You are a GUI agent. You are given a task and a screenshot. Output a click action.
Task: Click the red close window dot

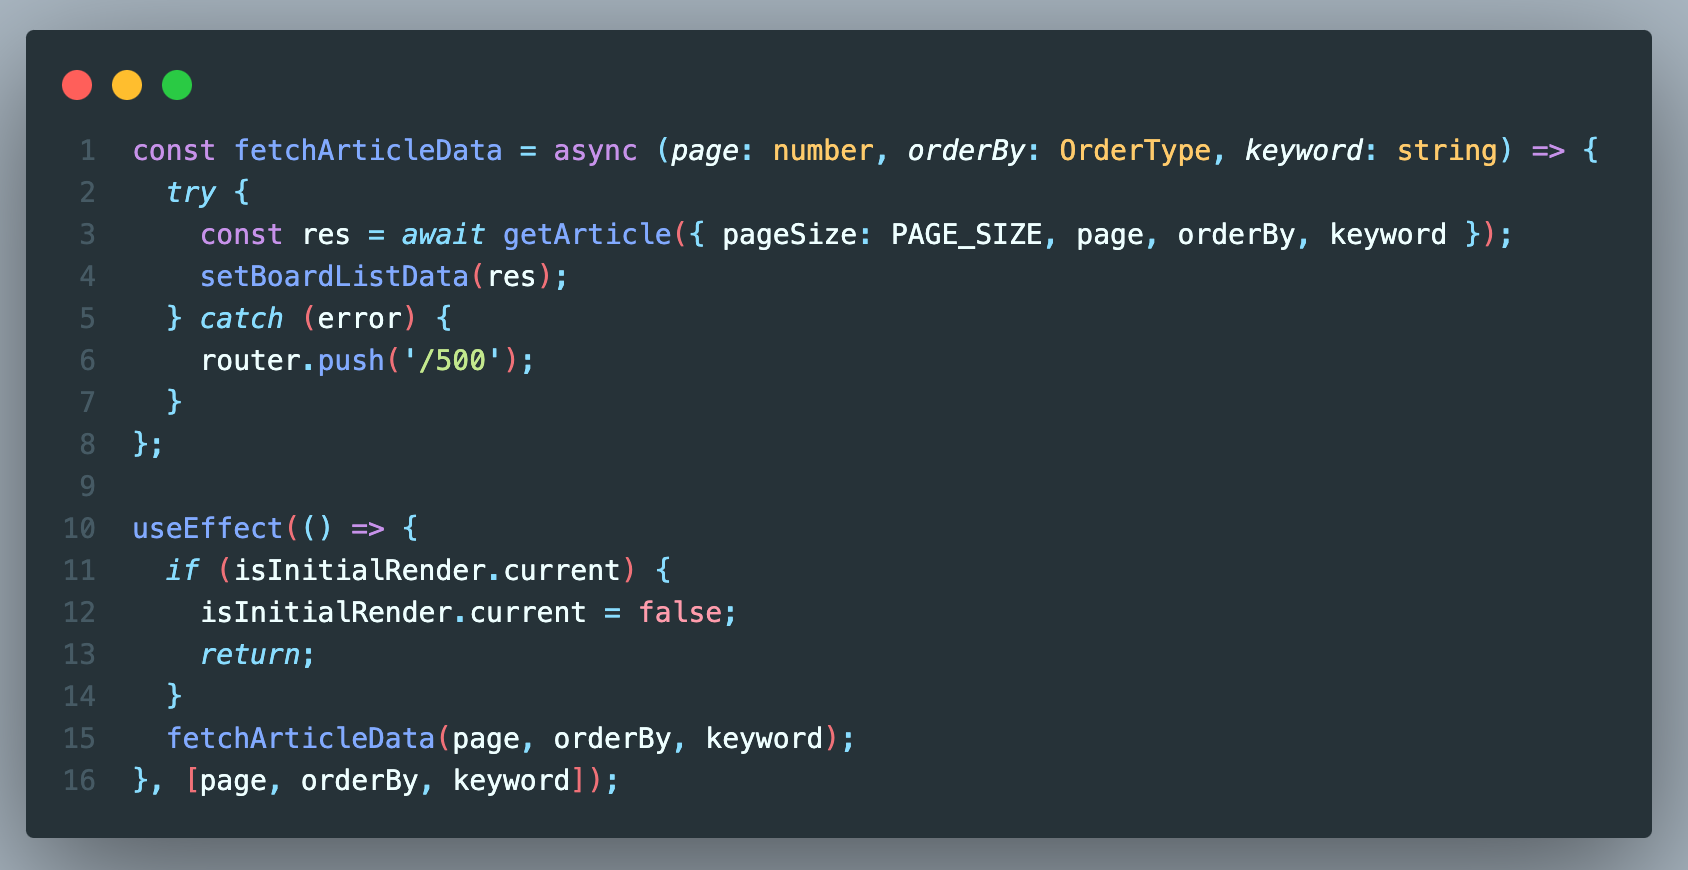tap(77, 85)
